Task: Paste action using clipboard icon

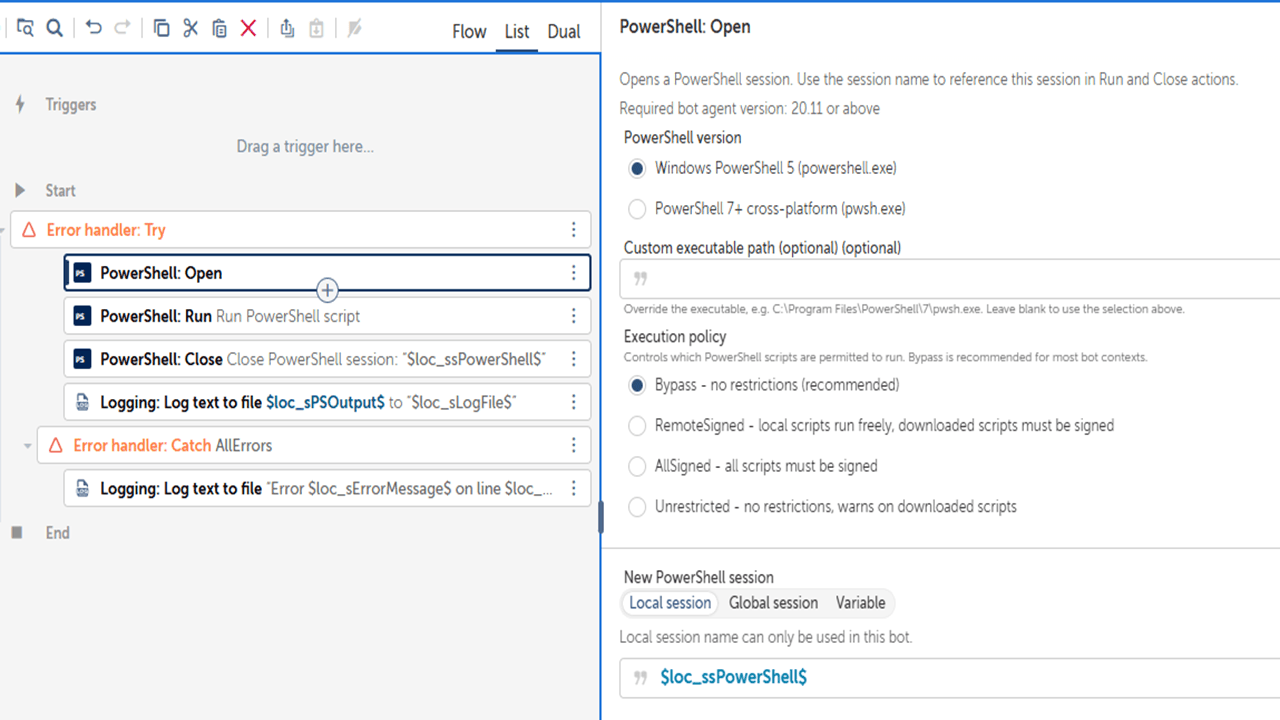Action: (x=220, y=28)
